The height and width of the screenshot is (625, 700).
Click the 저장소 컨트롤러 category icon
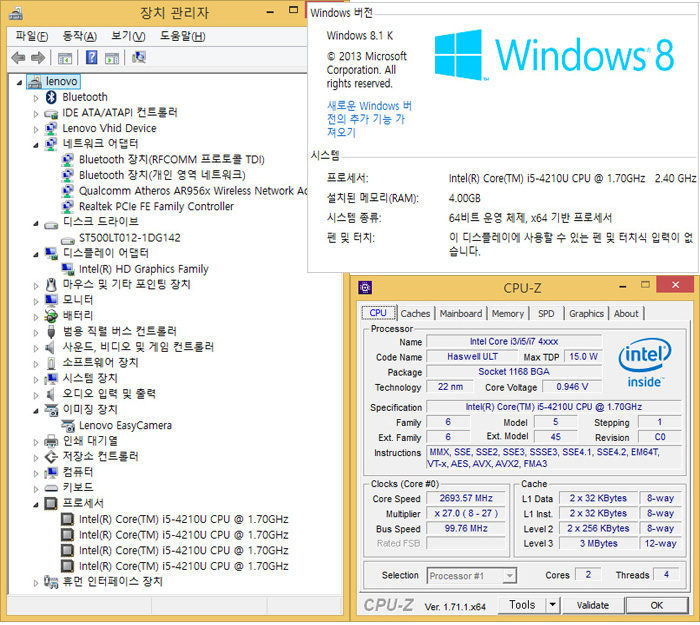[51, 457]
